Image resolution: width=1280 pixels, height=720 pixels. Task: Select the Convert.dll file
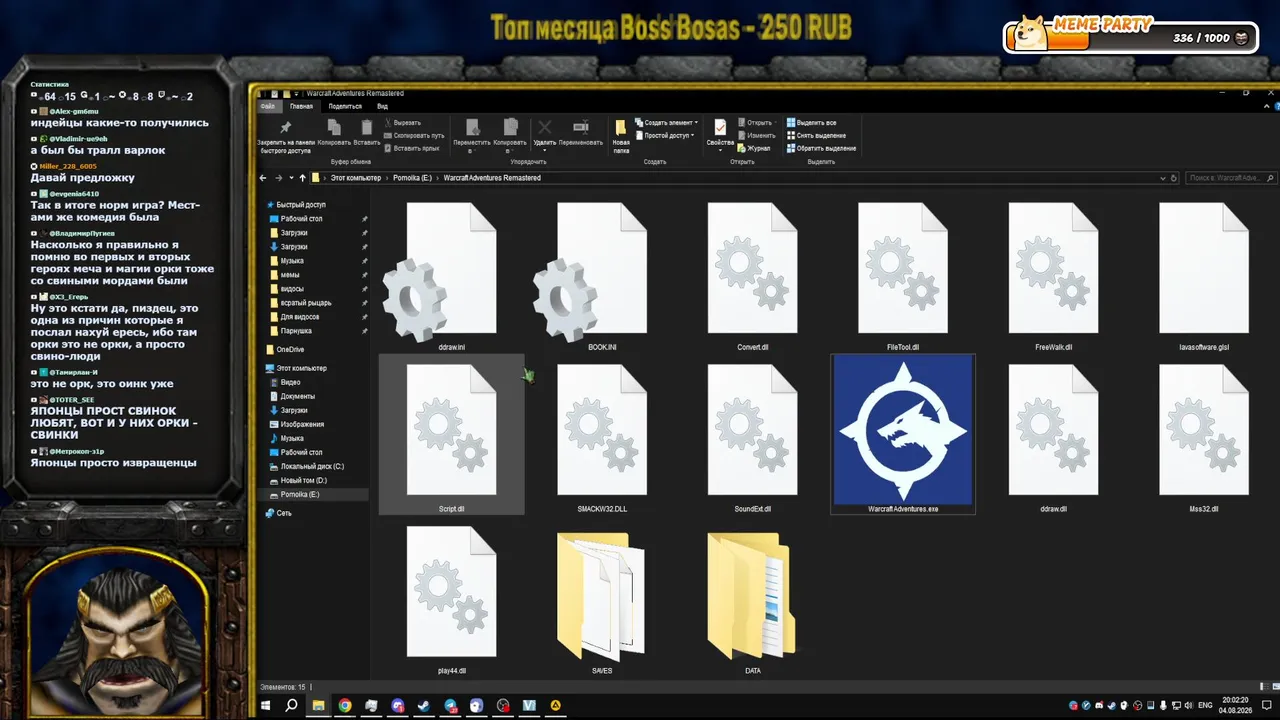752,278
